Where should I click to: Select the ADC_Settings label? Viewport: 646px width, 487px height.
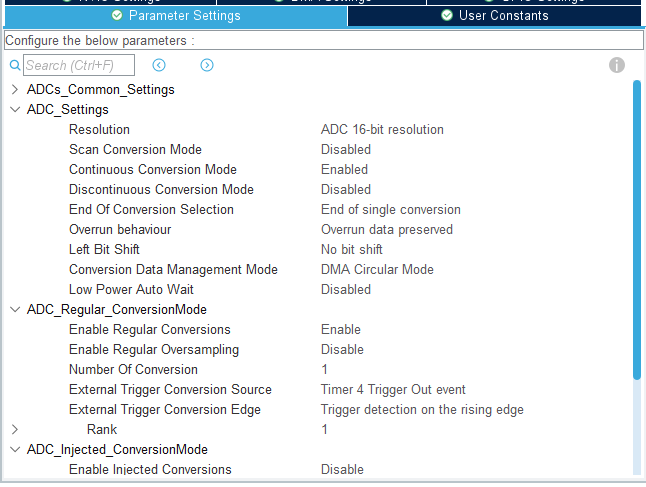(x=68, y=110)
